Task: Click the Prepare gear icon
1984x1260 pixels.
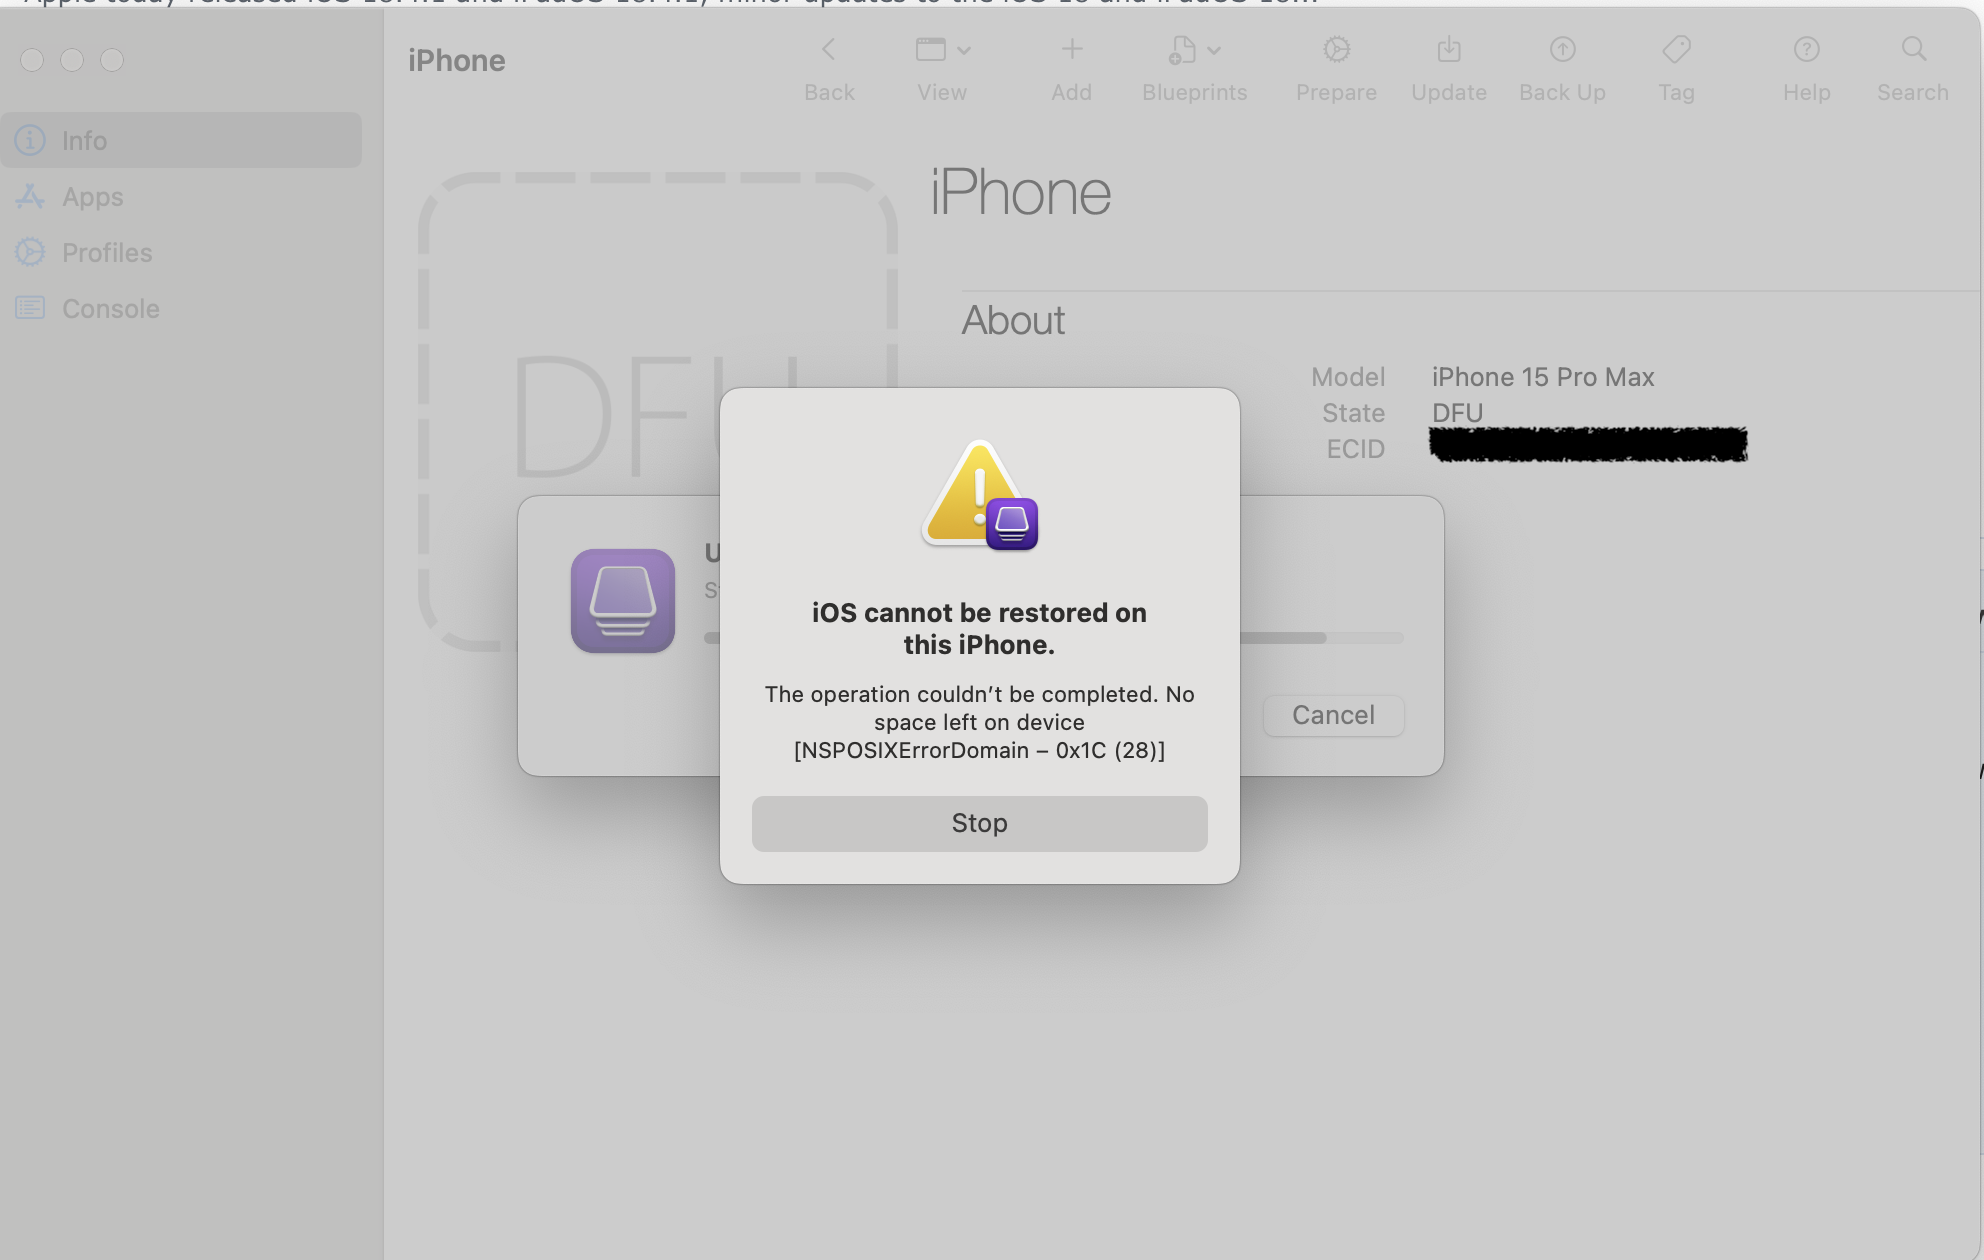Action: coord(1336,49)
